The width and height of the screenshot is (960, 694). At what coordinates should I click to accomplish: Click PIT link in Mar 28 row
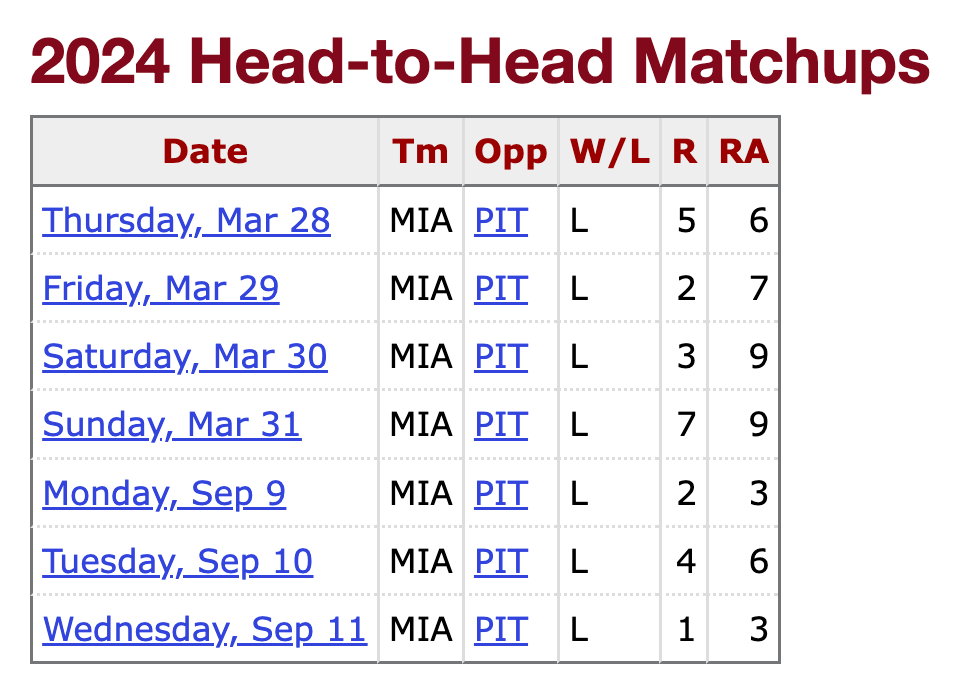[500, 220]
